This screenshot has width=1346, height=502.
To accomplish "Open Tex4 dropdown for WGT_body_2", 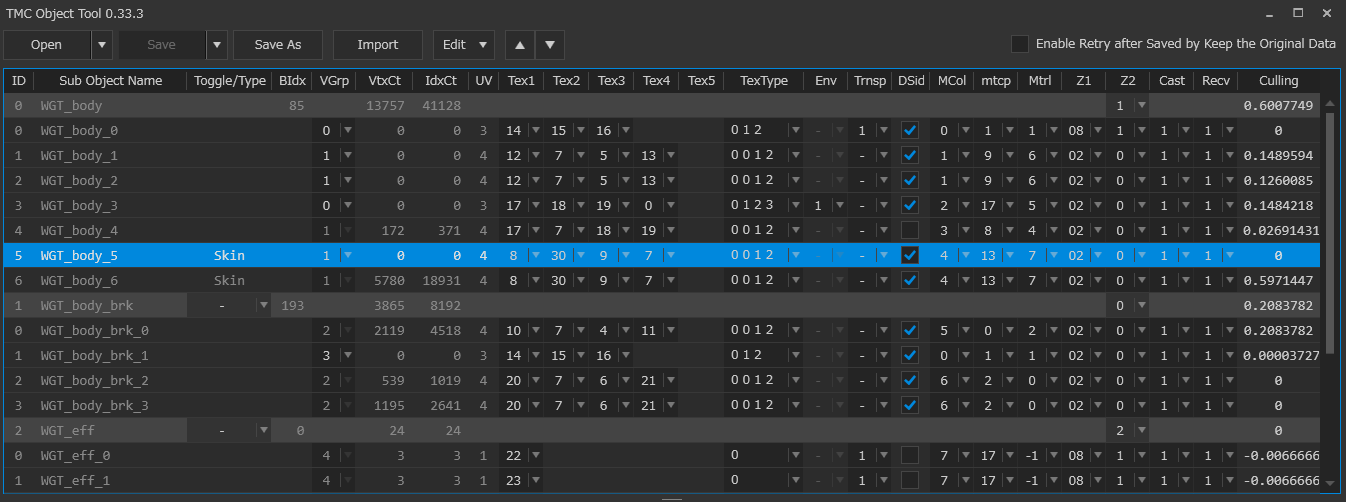I will [670, 180].
